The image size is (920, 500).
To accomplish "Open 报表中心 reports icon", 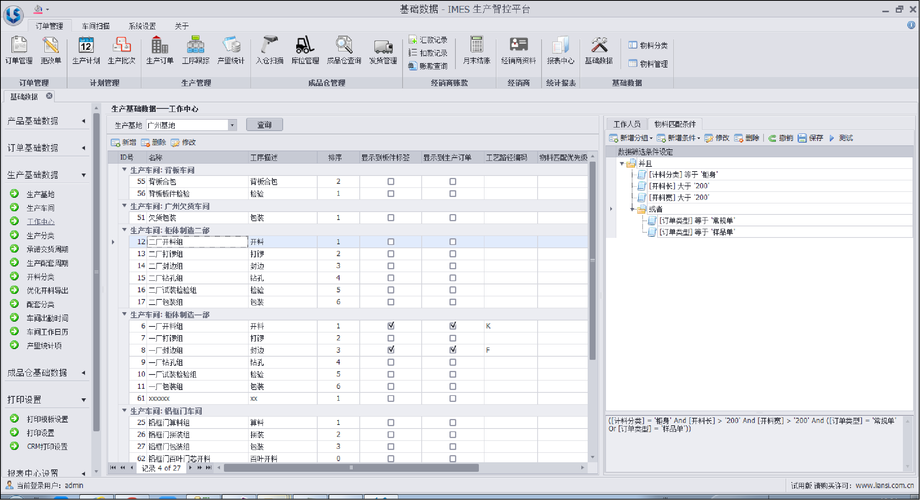I will [x=560, y=50].
